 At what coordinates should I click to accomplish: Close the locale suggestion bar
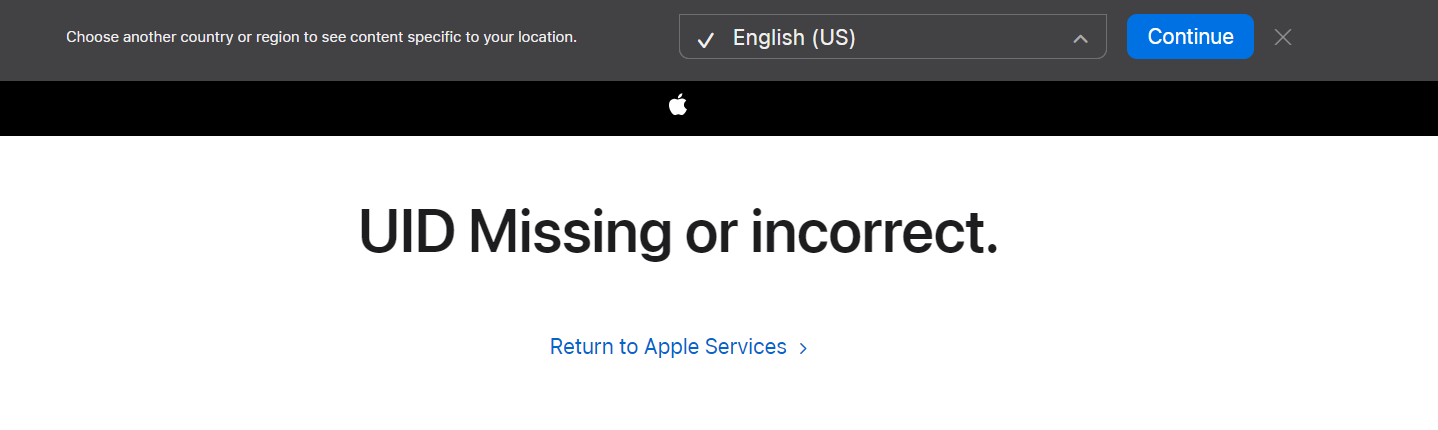tap(1283, 37)
